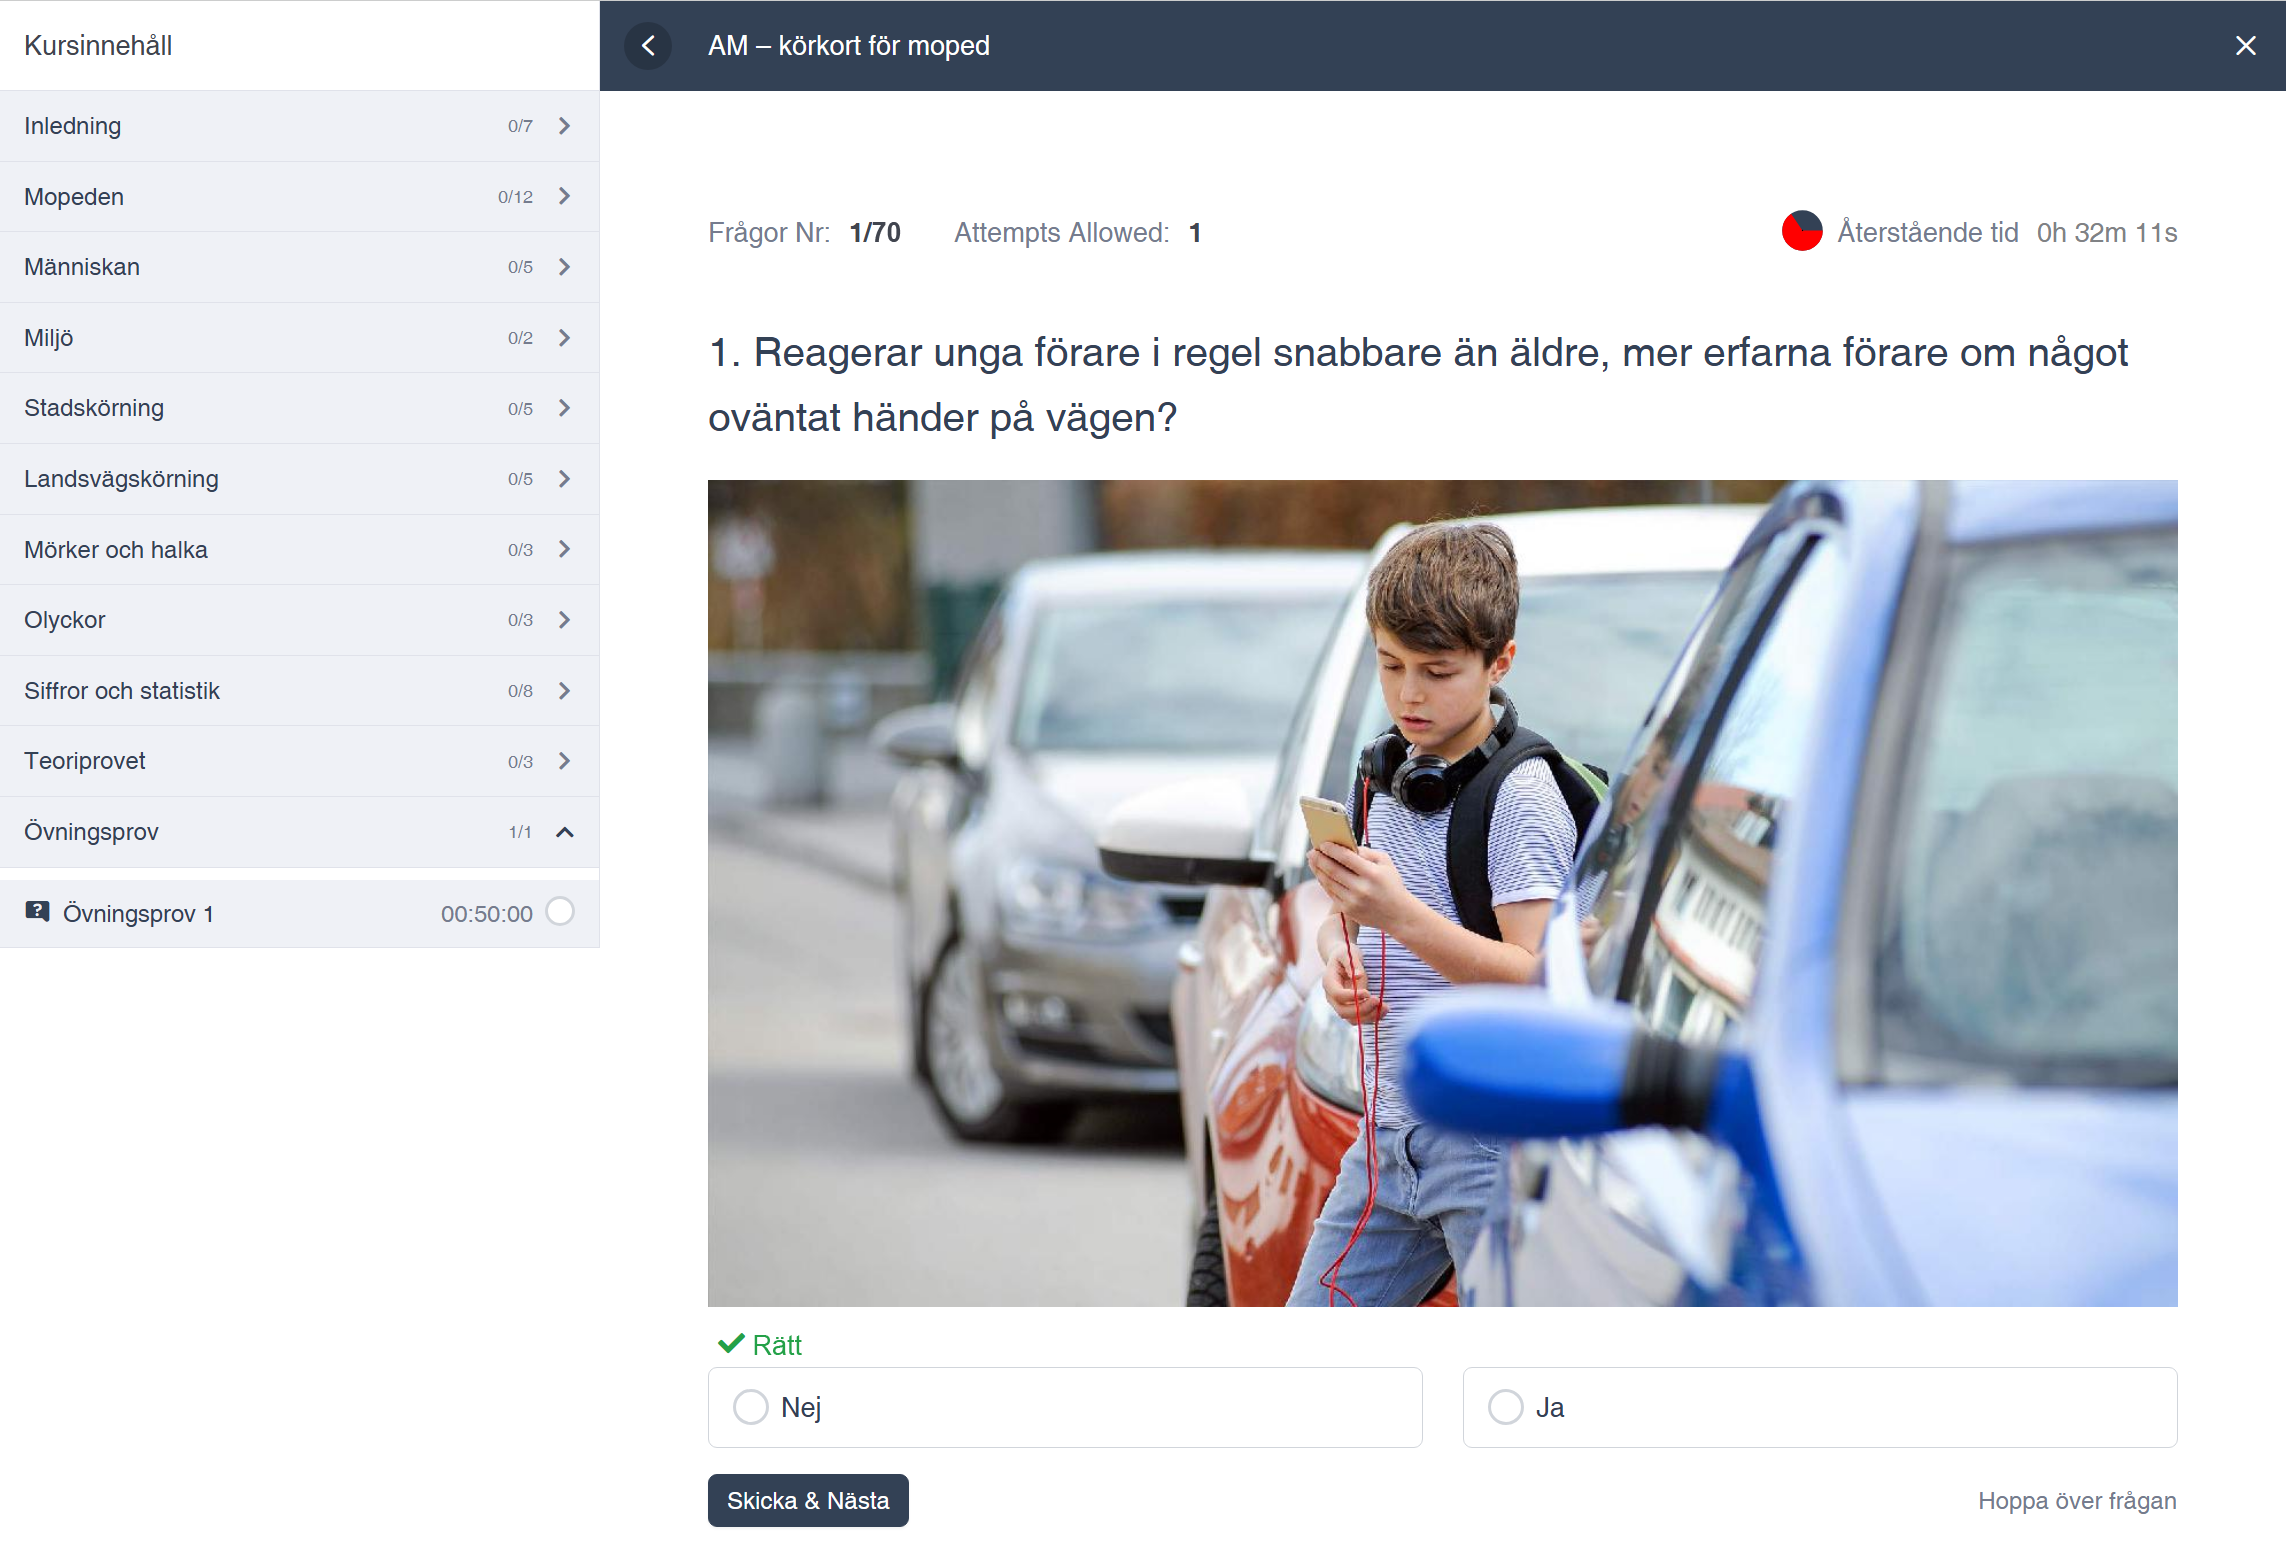The image size is (2286, 1543).
Task: Expand the Teoriprovet section chevron
Action: [565, 761]
